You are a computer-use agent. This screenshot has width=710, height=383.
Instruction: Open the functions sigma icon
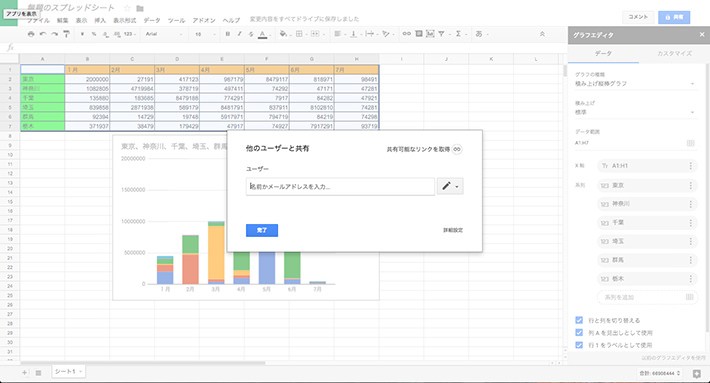click(x=459, y=34)
